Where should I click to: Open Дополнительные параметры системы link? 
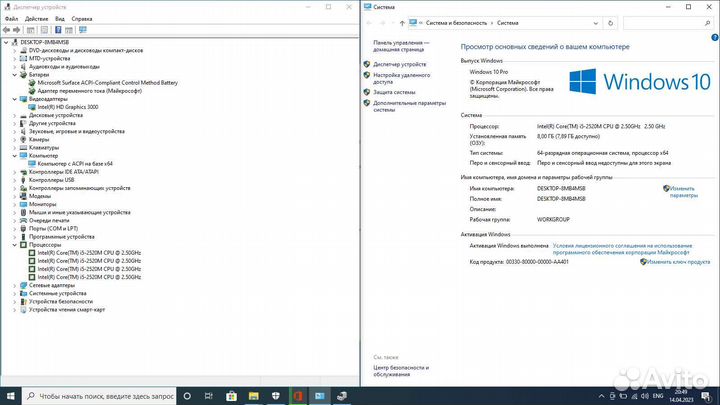click(409, 107)
